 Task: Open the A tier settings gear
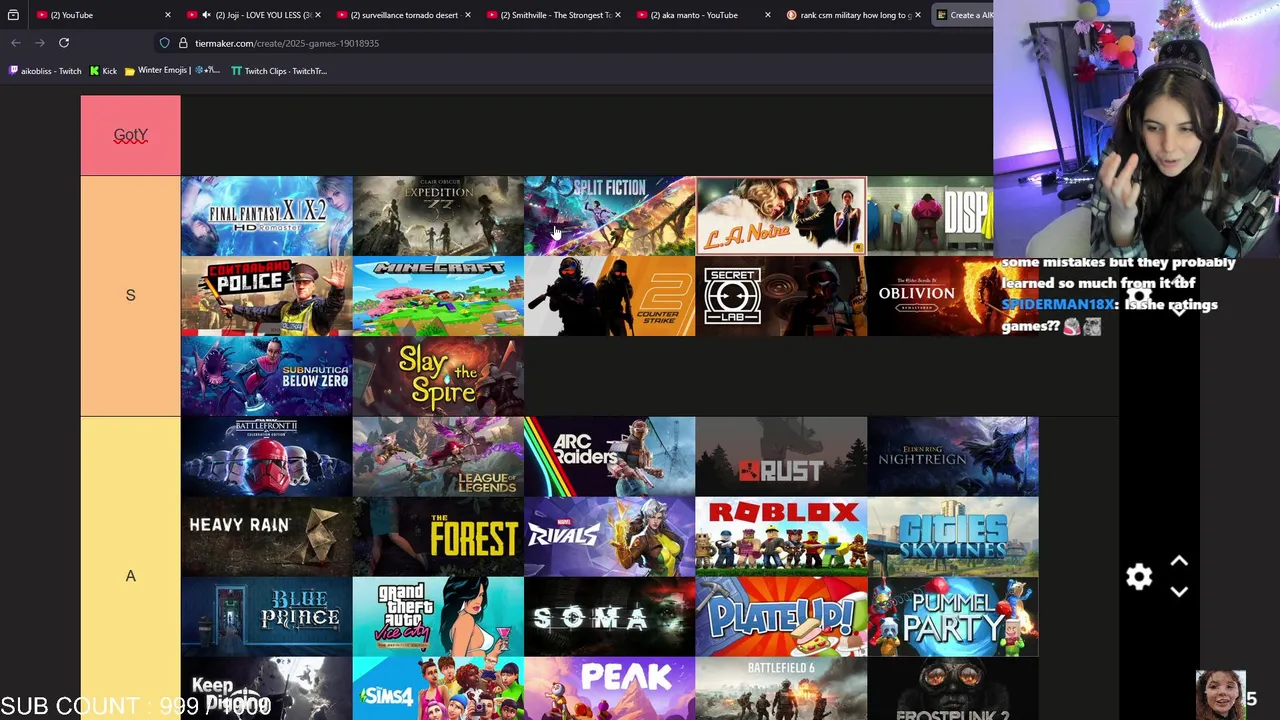coord(1139,577)
